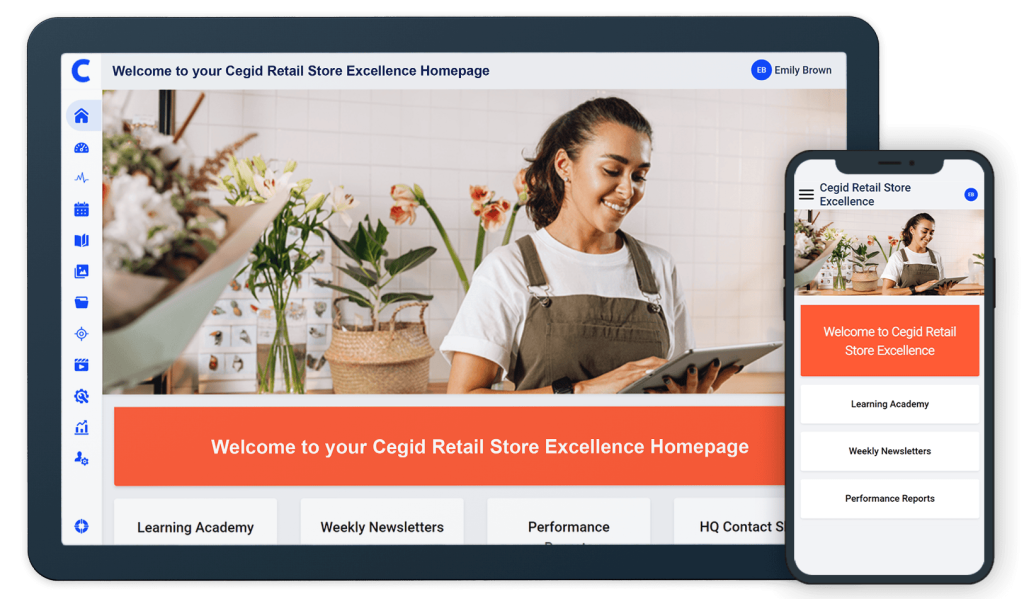This screenshot has width=1024, height=599.
Task: Click the crosshair target icon in sidebar
Action: point(82,334)
